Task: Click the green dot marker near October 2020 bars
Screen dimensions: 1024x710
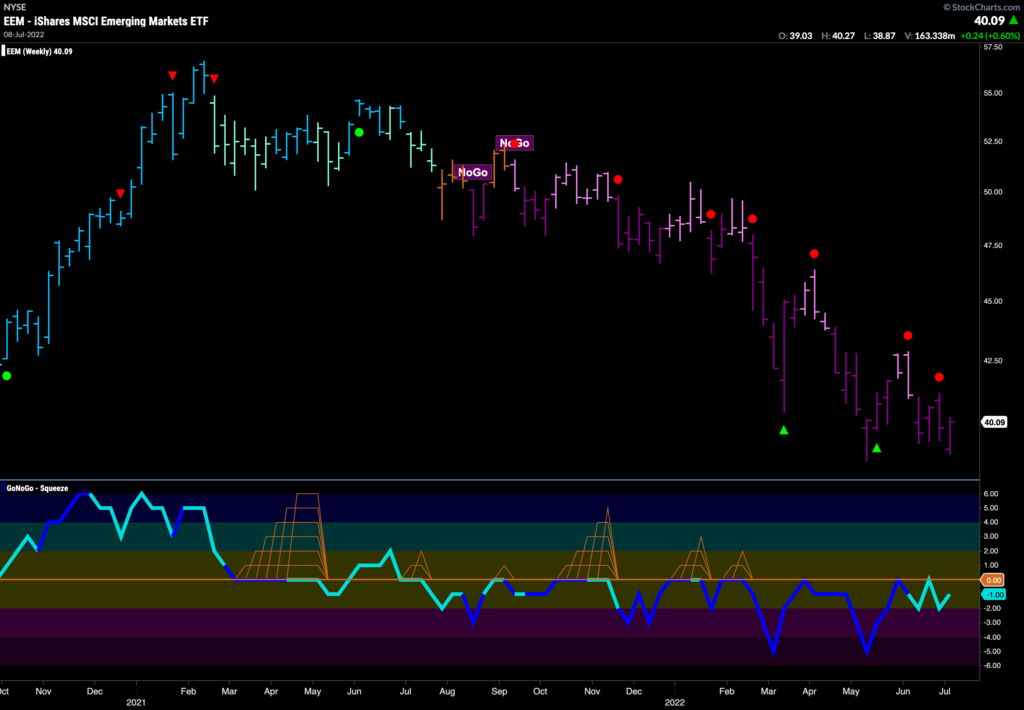Action: pyautogui.click(x=7, y=376)
